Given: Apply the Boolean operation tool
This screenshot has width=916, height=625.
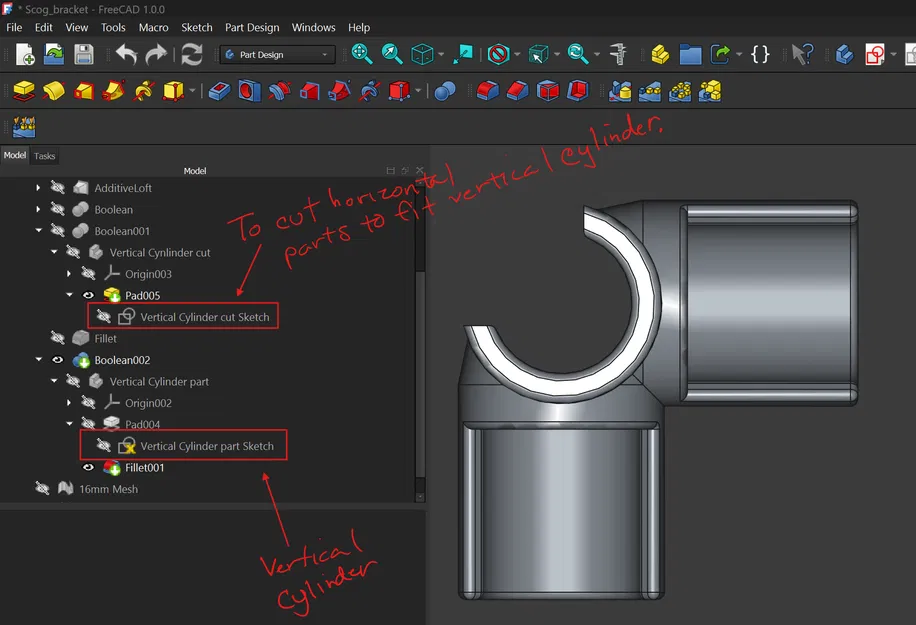Looking at the screenshot, I should (x=445, y=91).
